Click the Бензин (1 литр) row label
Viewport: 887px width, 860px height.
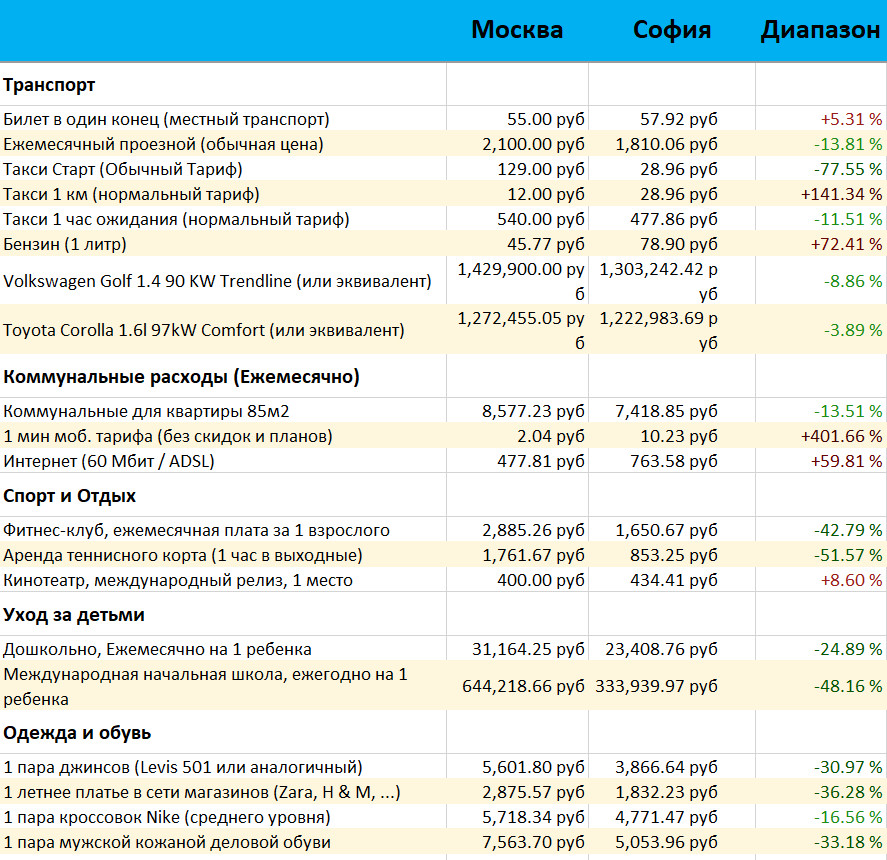pyautogui.click(x=65, y=244)
